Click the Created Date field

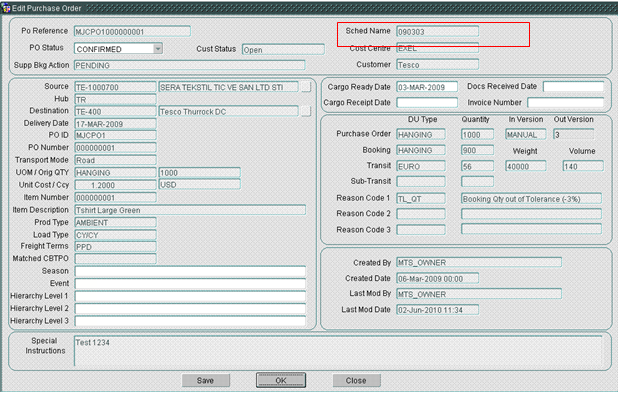pos(437,278)
